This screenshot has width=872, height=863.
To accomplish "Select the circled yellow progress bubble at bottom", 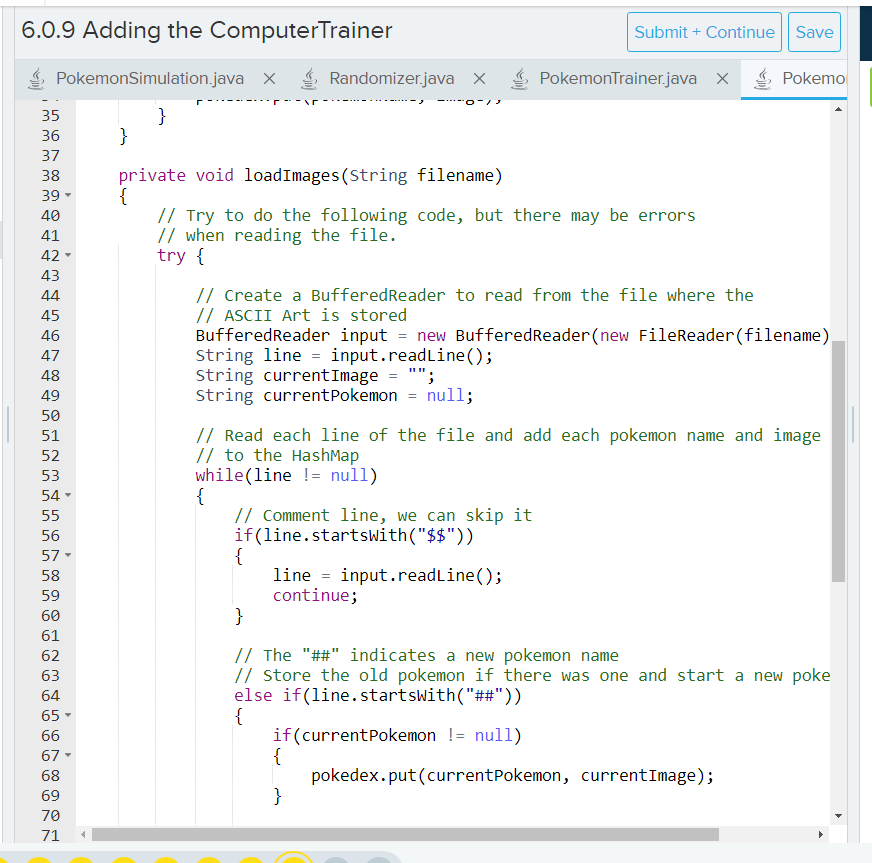I will click(292, 858).
